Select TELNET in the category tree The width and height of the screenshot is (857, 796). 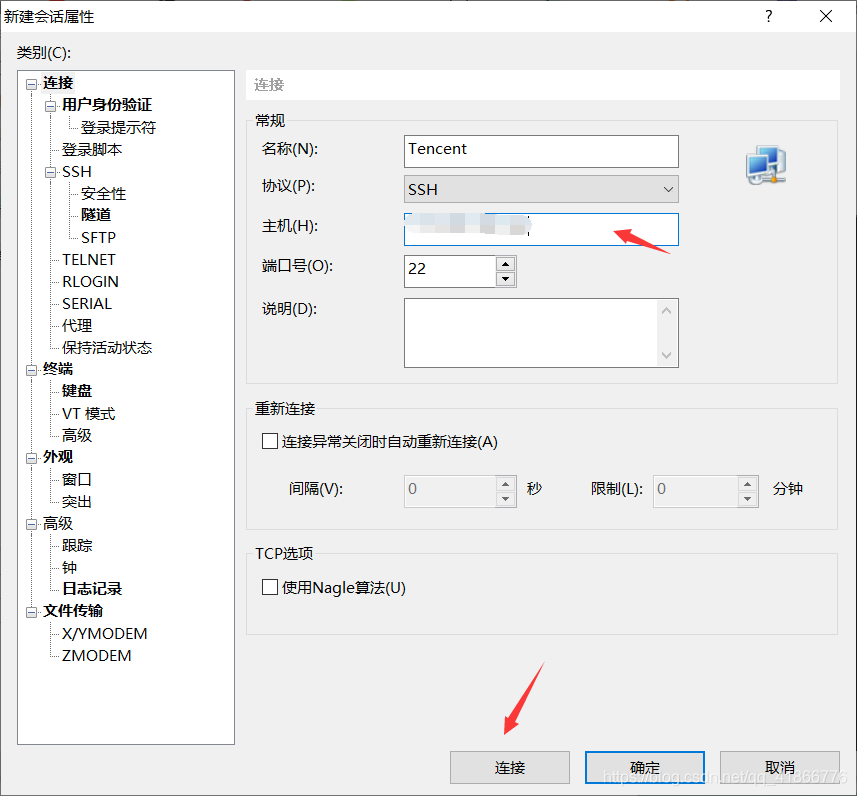click(x=89, y=260)
